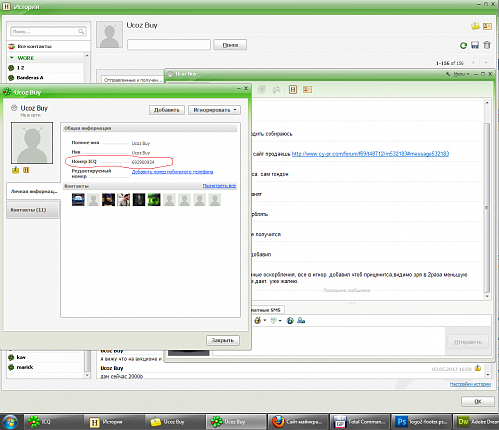Click the greyed file transfer icon in chat toolbar
This screenshot has height=430, width=499.
262,89
